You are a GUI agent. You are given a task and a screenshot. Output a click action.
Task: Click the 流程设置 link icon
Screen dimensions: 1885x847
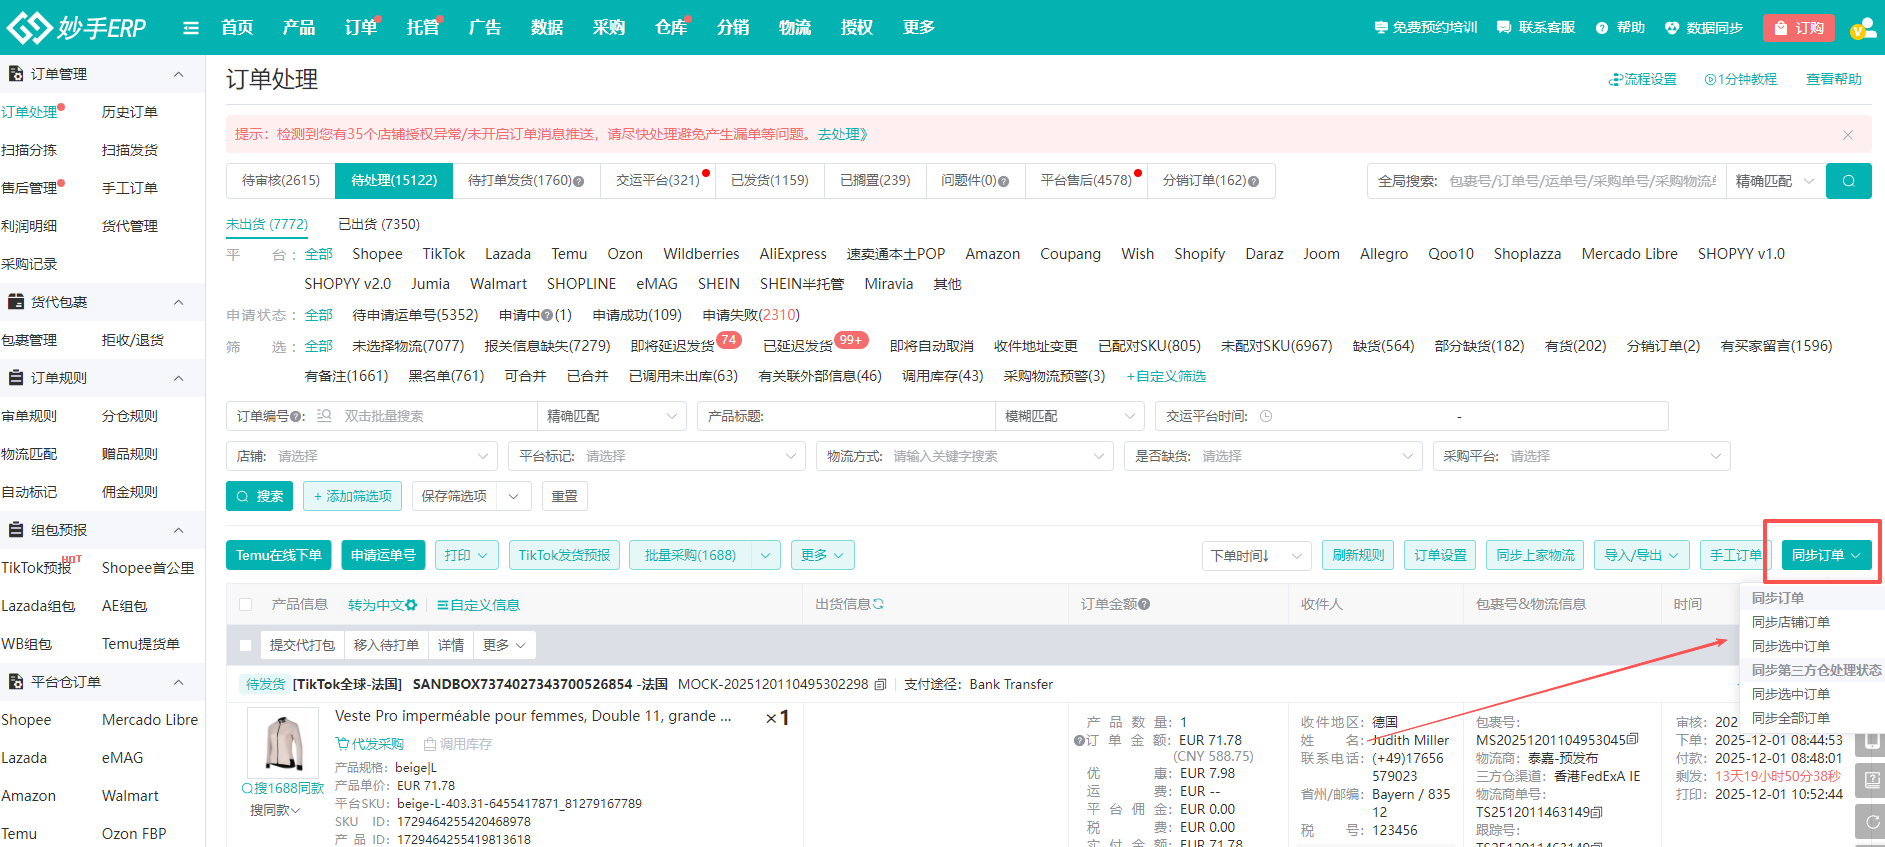[x=1615, y=80]
